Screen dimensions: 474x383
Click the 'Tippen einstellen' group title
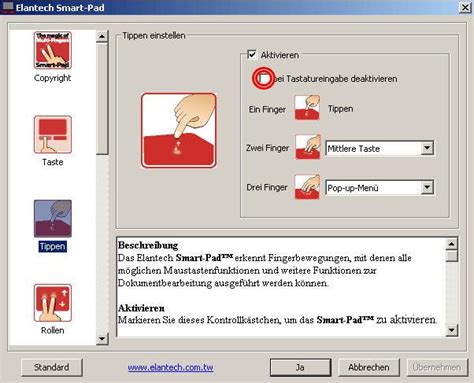pos(154,36)
